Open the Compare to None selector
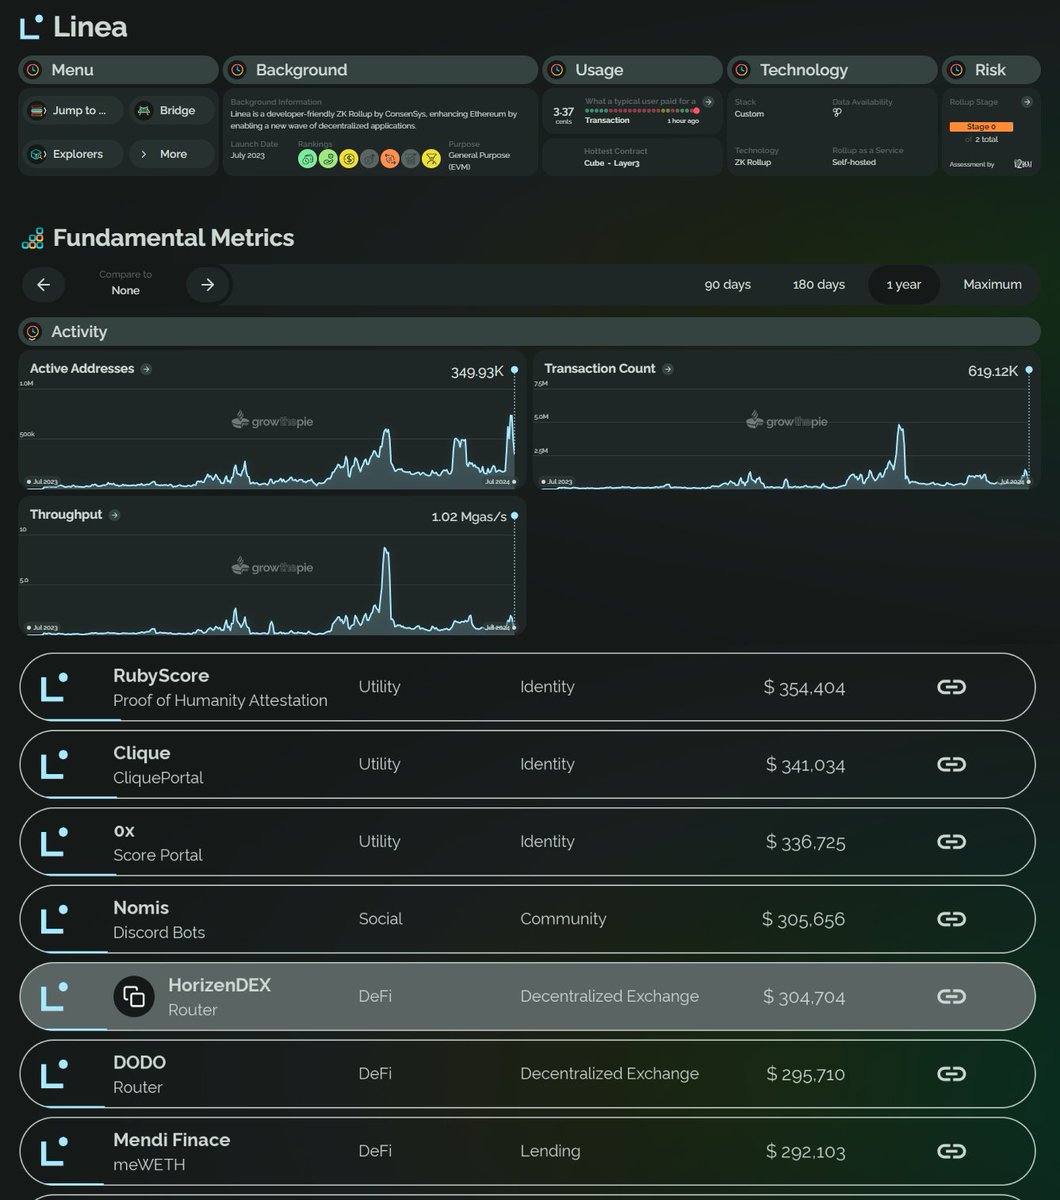Image resolution: width=1060 pixels, height=1200 pixels. (x=125, y=285)
